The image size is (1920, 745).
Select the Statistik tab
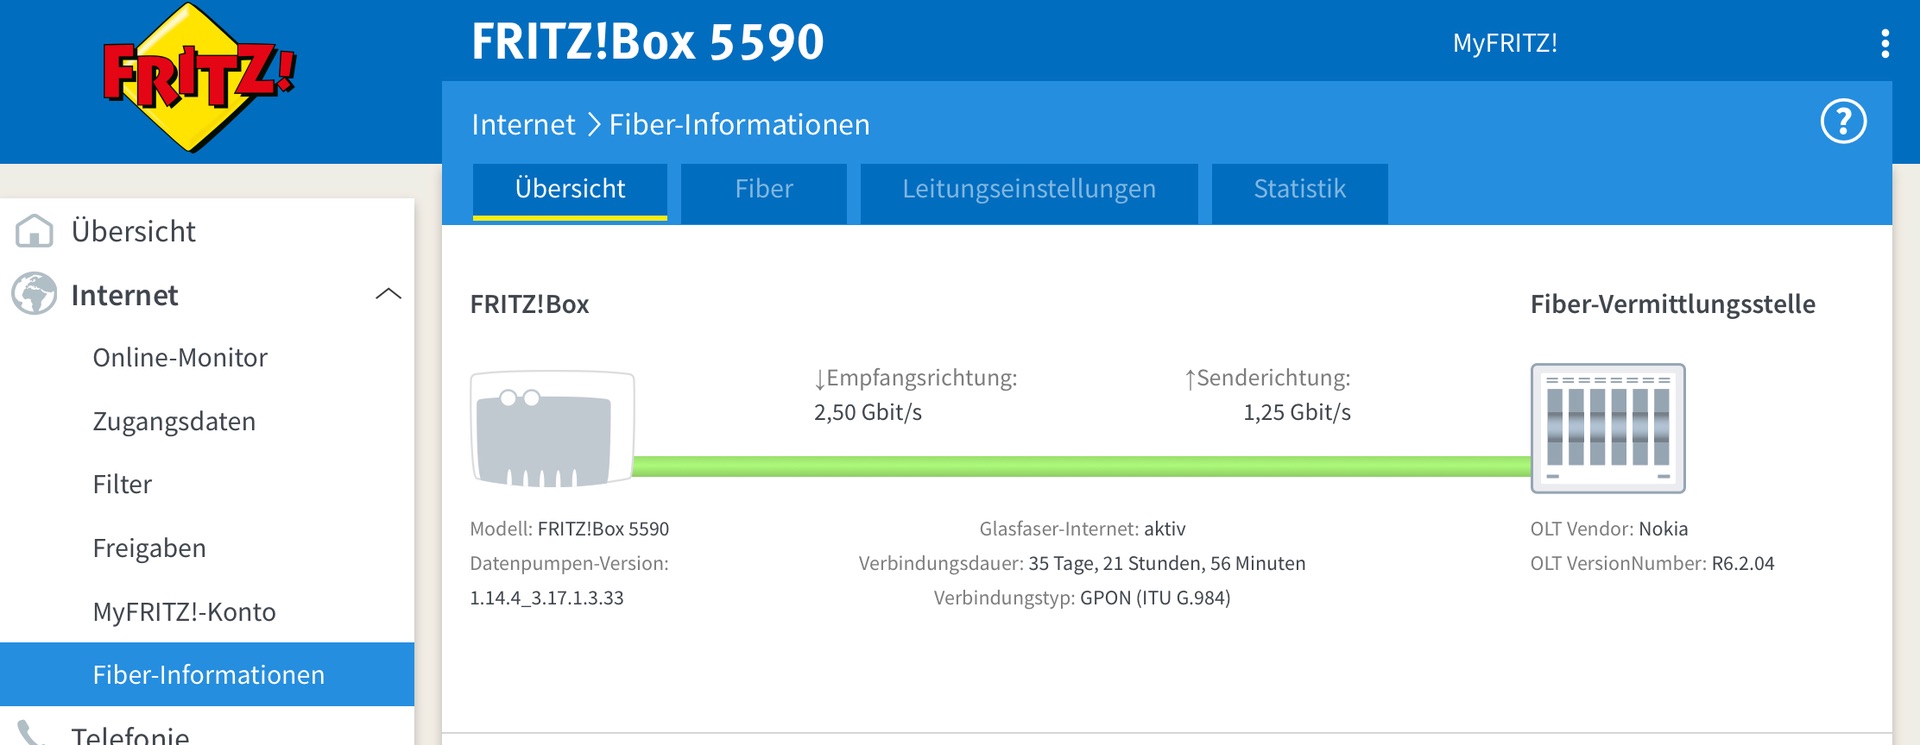point(1299,189)
